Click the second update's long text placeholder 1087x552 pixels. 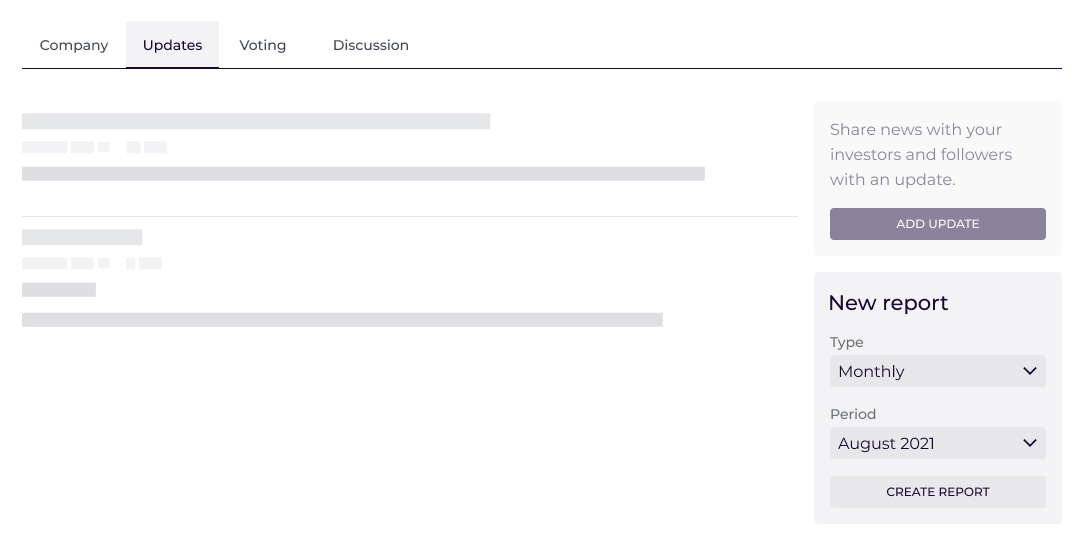click(x=342, y=320)
